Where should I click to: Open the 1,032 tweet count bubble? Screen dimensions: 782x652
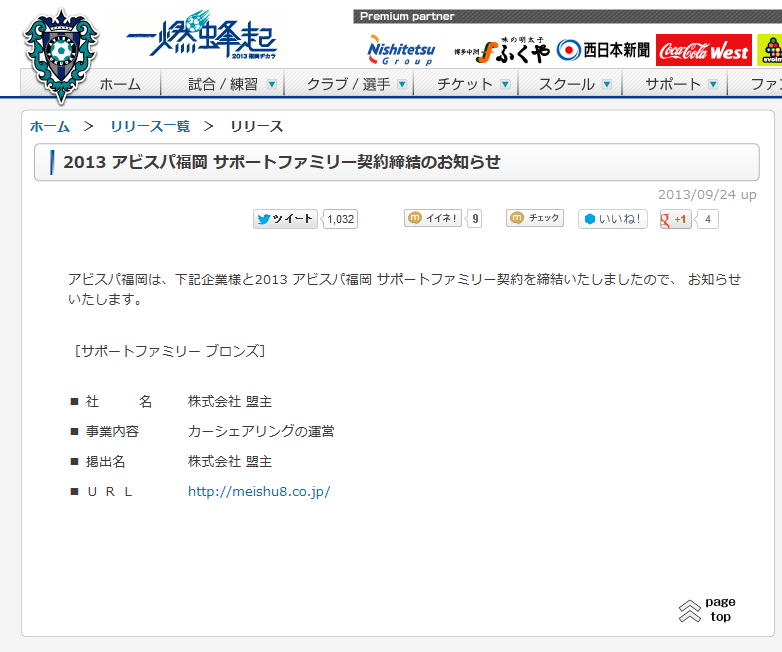[341, 219]
